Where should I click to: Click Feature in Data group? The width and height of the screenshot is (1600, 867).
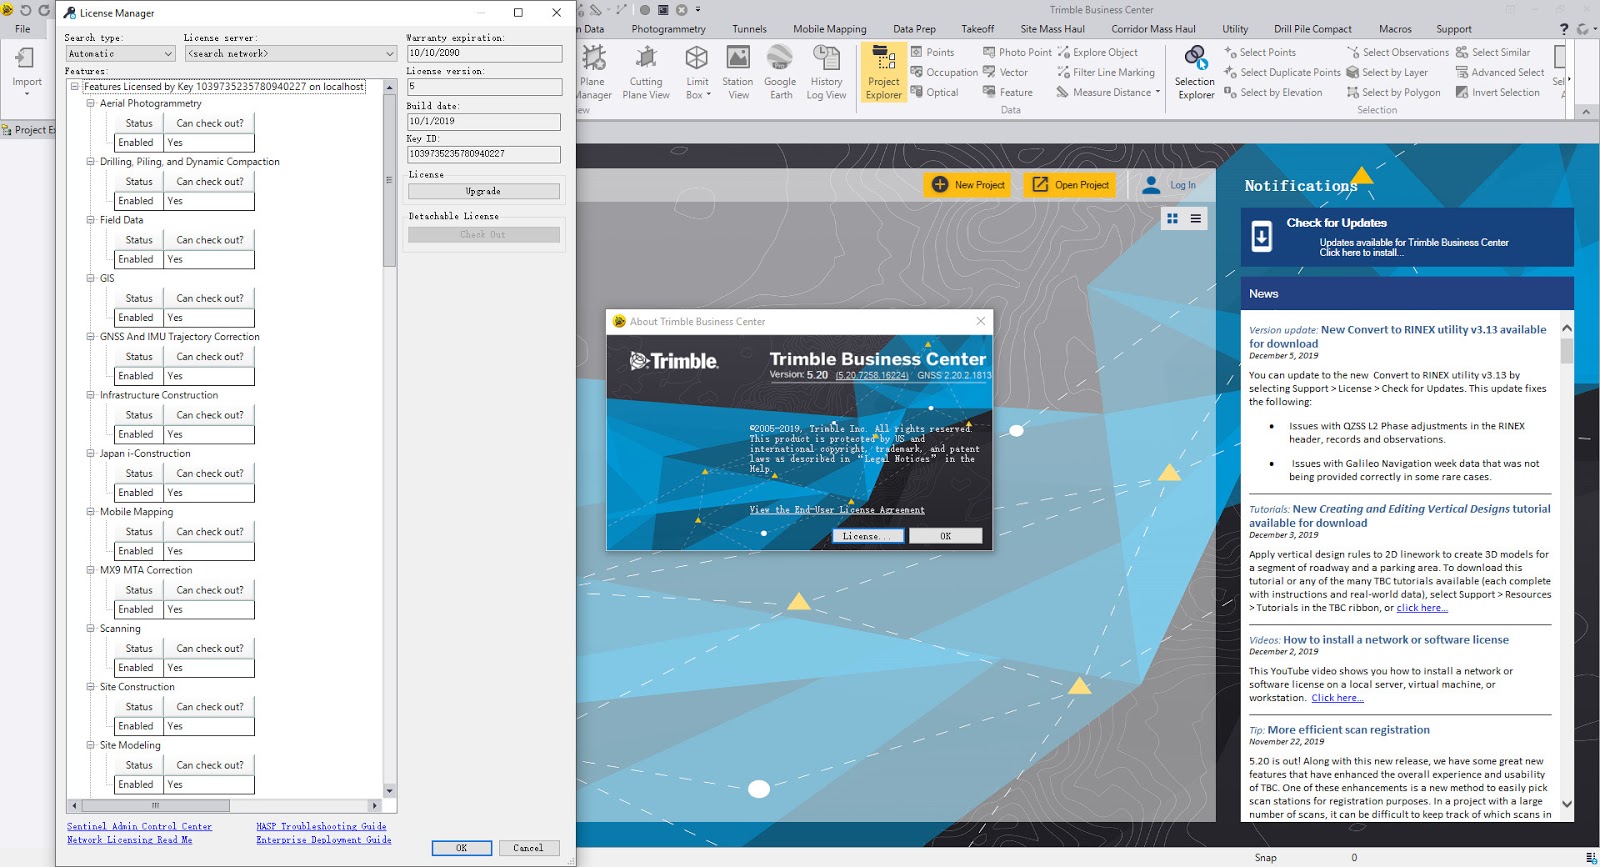[x=1007, y=92]
